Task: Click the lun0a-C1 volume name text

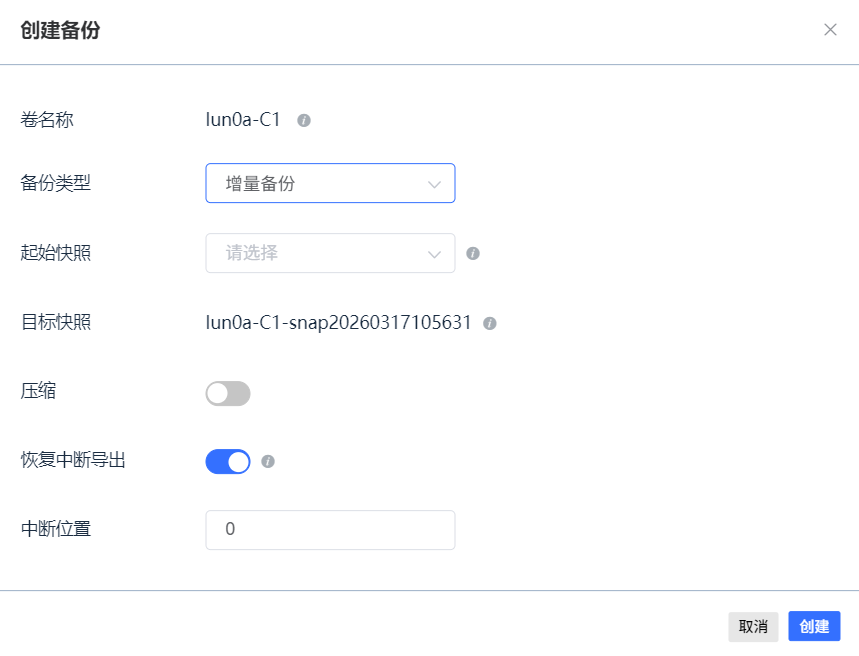Action: (x=243, y=121)
